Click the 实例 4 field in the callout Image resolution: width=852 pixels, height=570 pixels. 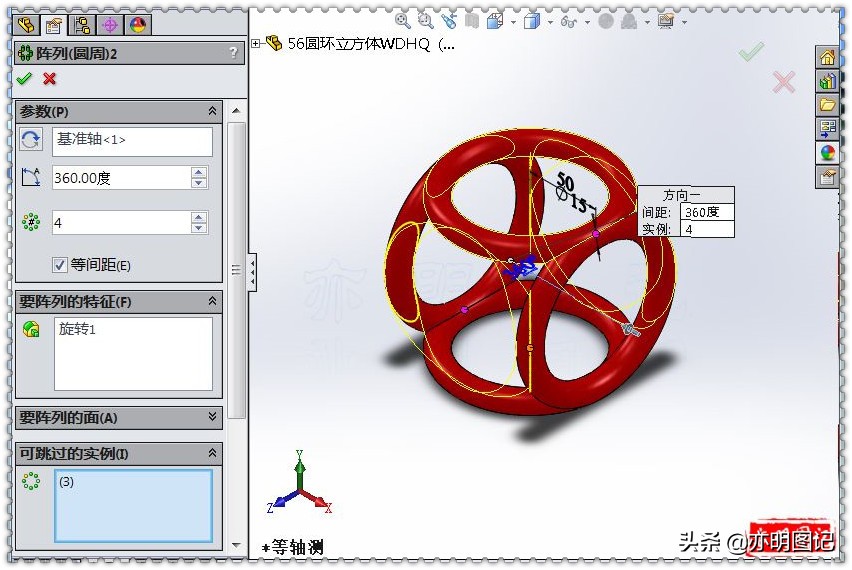pos(706,229)
